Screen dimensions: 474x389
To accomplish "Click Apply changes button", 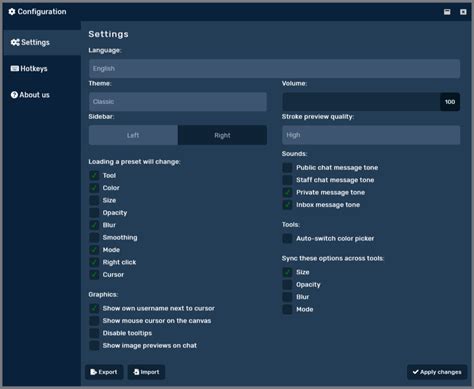I will click(437, 372).
